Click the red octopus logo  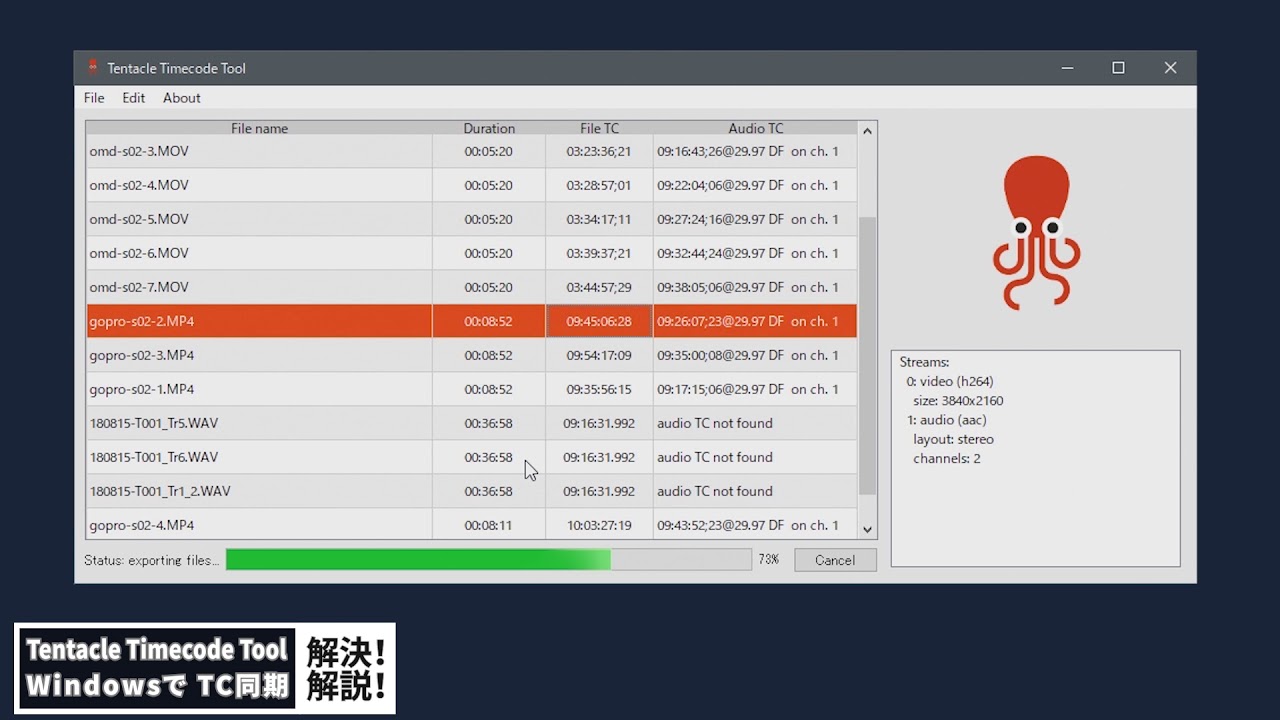coord(1036,232)
